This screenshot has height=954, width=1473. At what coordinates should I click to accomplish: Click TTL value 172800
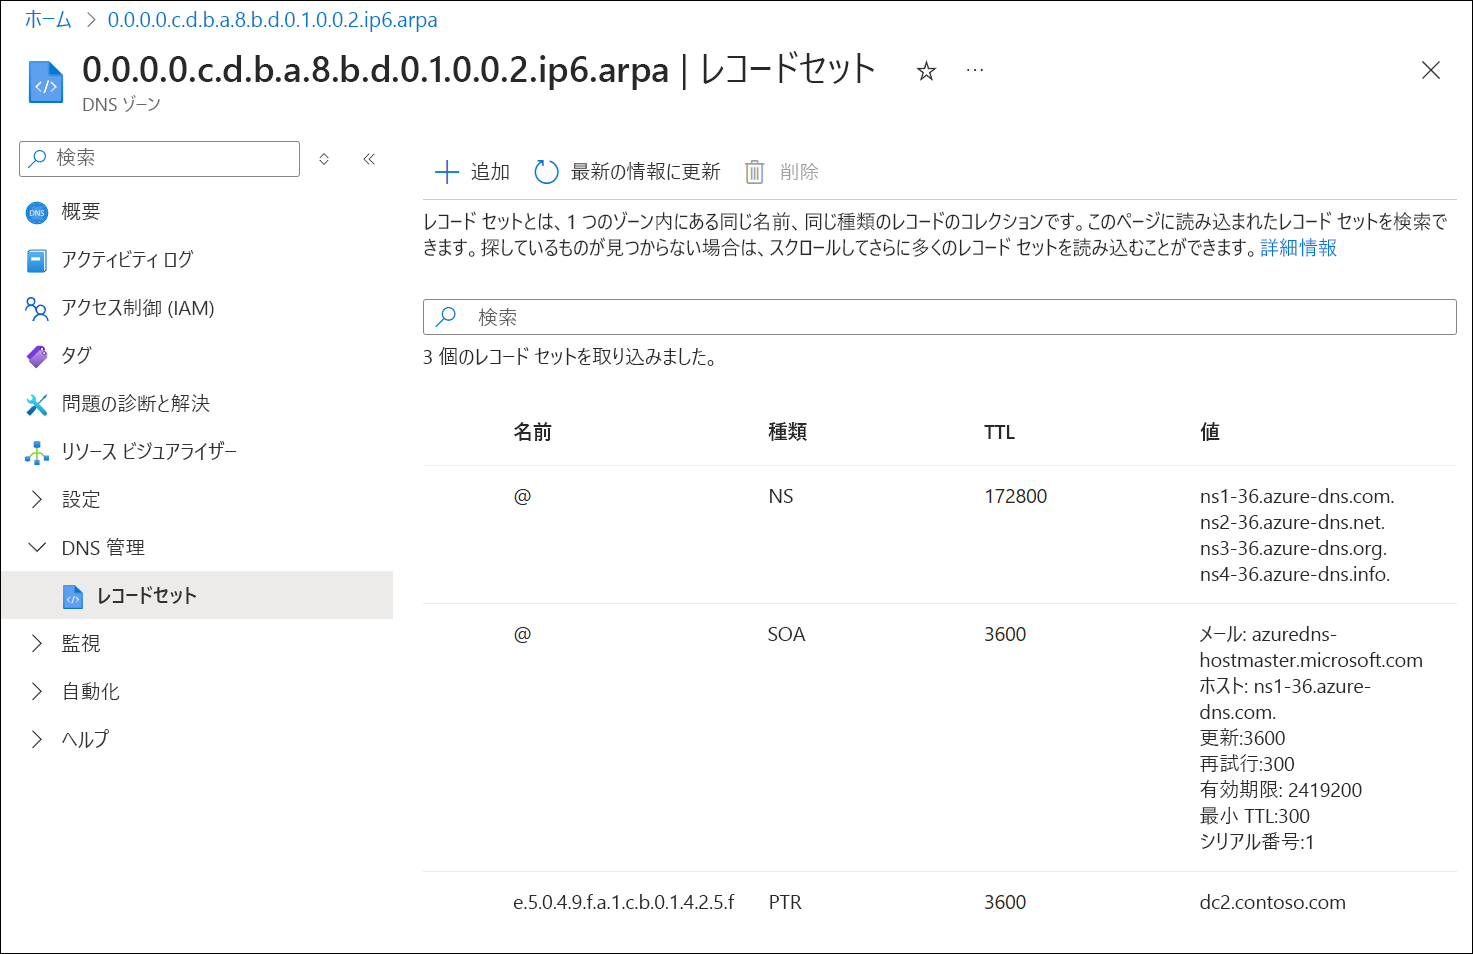1015,497
